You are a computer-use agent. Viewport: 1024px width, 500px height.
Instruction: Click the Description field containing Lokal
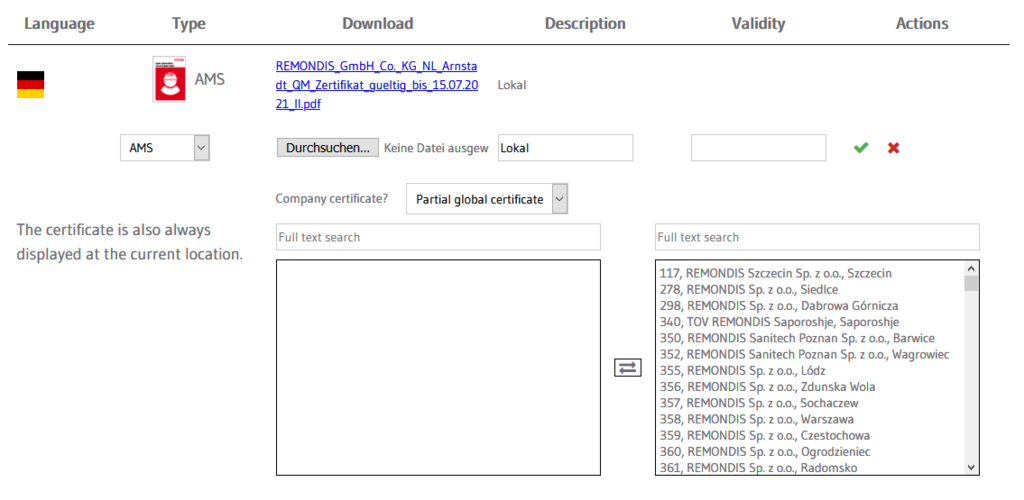(x=566, y=148)
